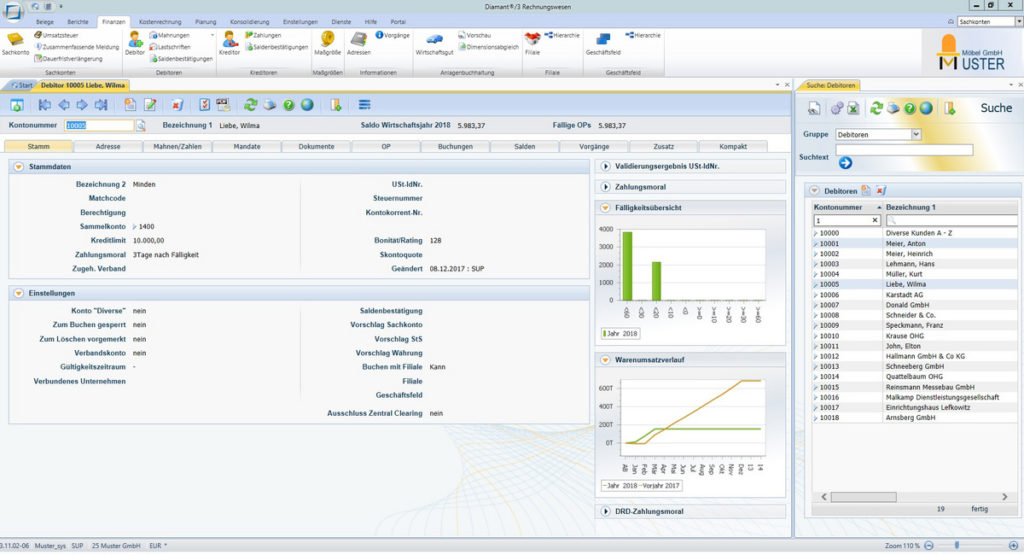
Task: Delete icon next to Debitoren list header
Action: pyautogui.click(x=881, y=191)
